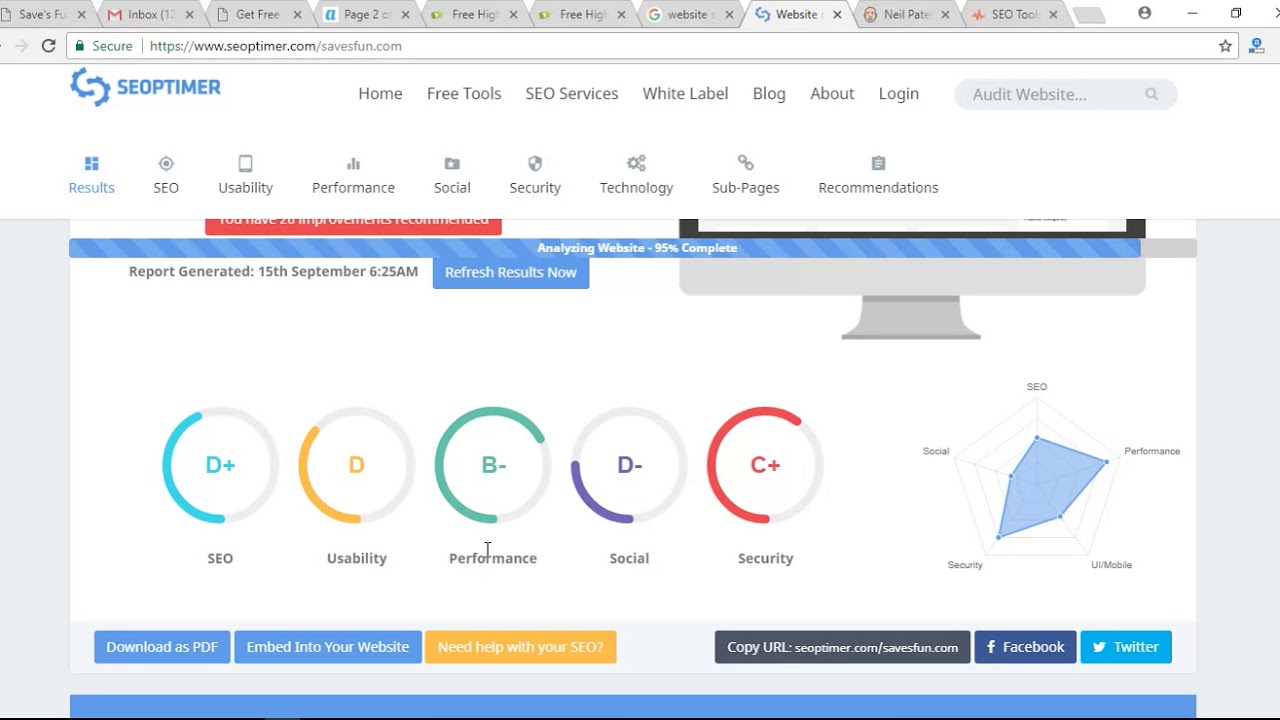Image resolution: width=1280 pixels, height=720 pixels.
Task: Copy the seoptimer.com/savesfun URL button
Action: click(842, 647)
